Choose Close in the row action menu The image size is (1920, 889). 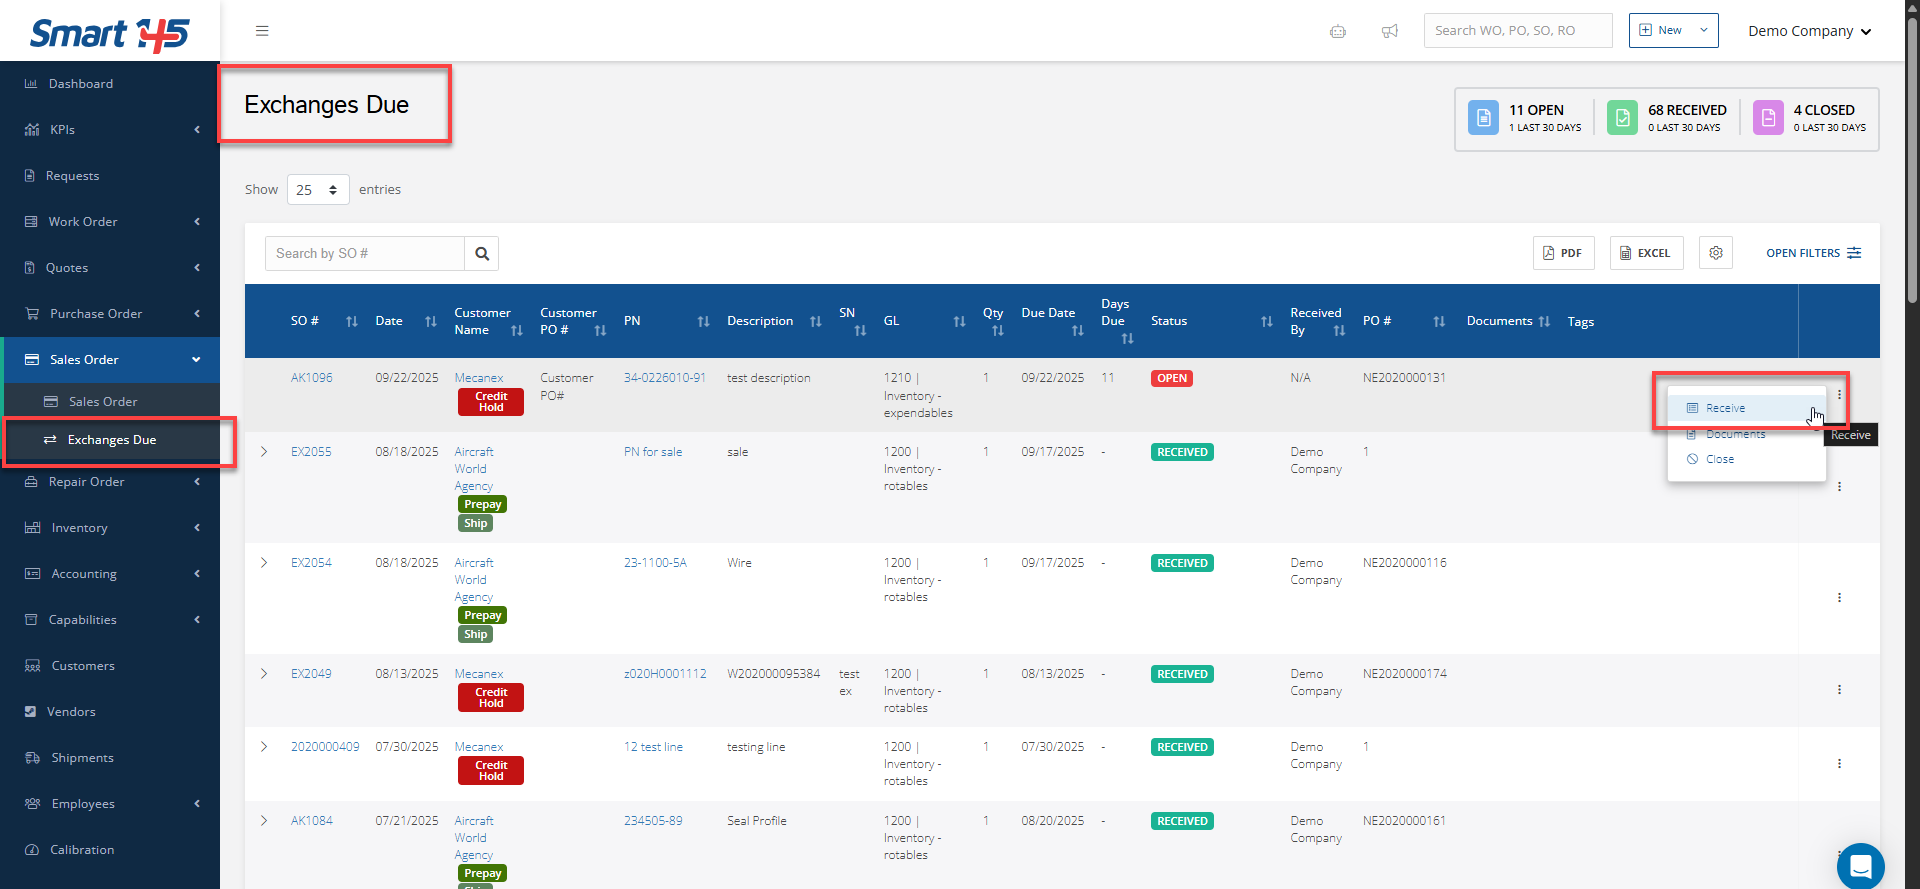(x=1719, y=459)
